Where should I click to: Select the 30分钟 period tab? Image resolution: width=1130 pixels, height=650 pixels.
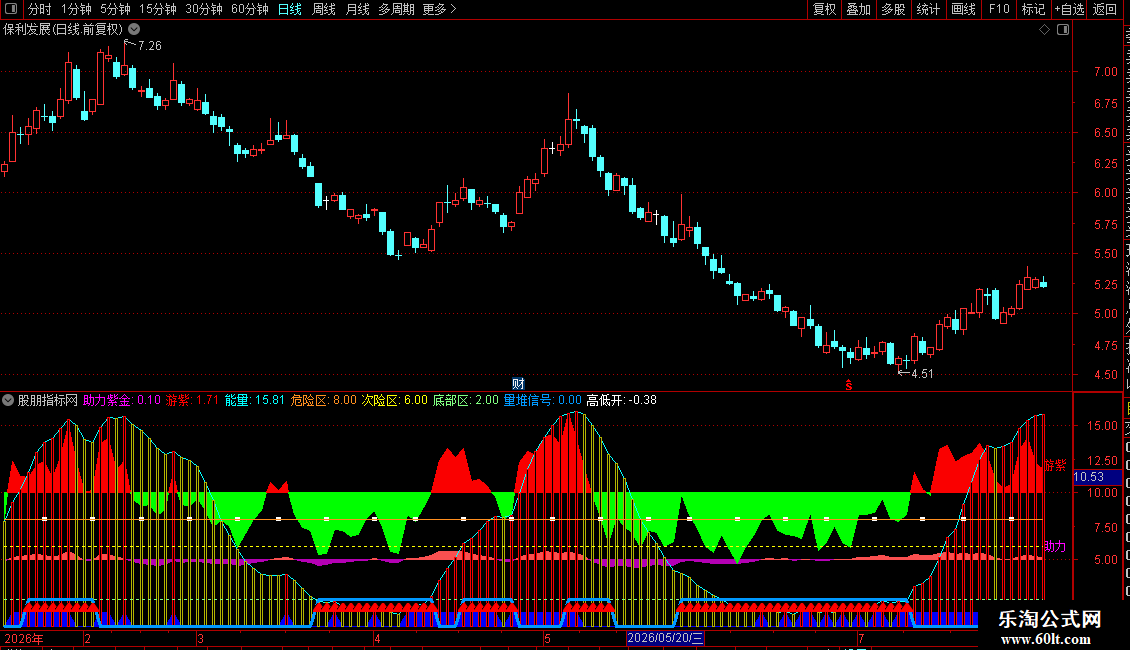[x=203, y=9]
